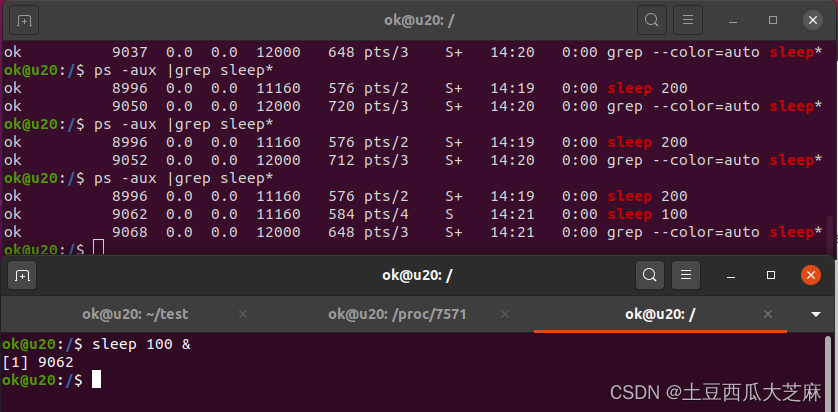Select the active ok@u20: / tab
Image resolution: width=838 pixels, height=412 pixels.
point(660,314)
